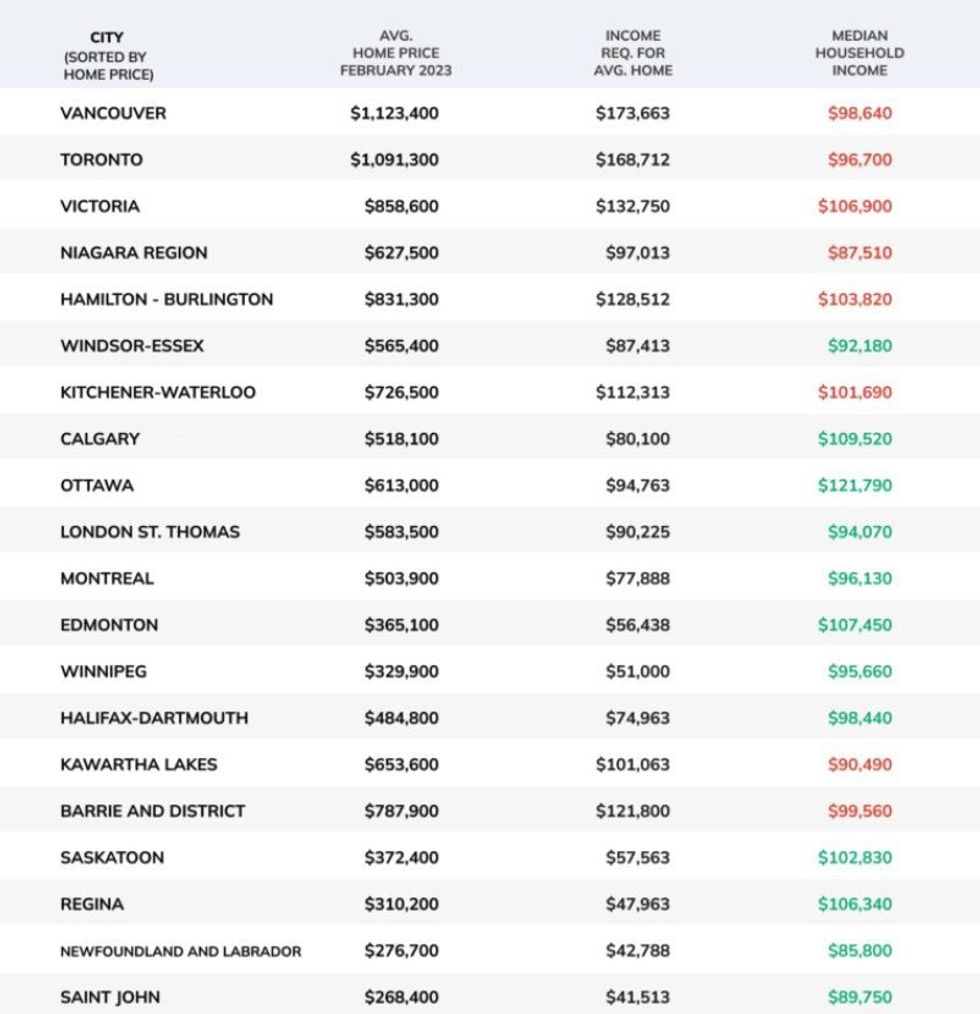
Task: Select the NIAGARA REGION city name
Action: [x=134, y=253]
